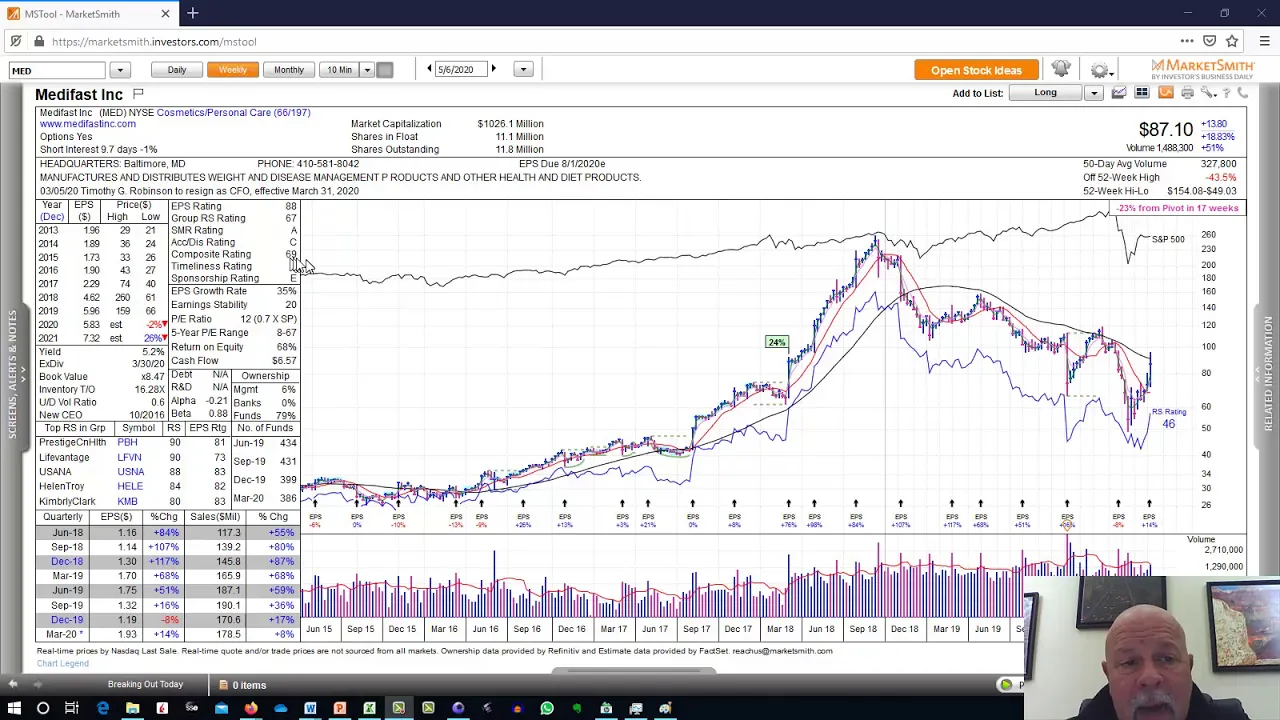Open a new browser tab
The image size is (1280, 720).
pos(192,13)
